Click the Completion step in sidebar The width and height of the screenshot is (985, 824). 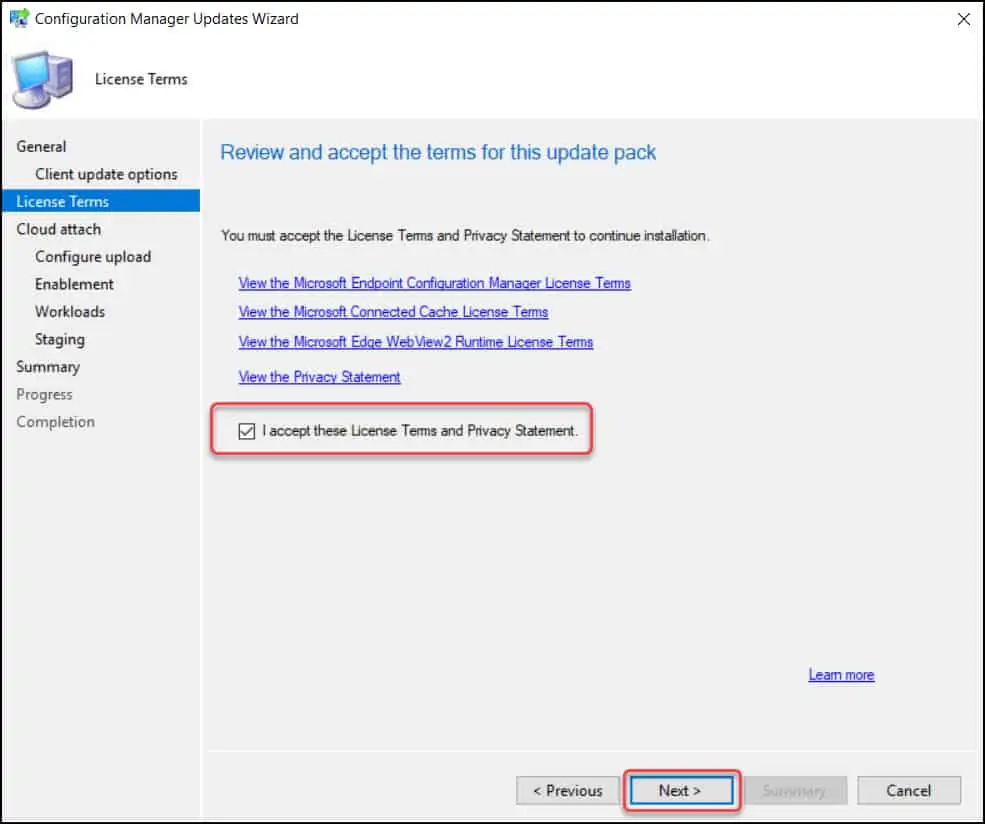point(55,422)
